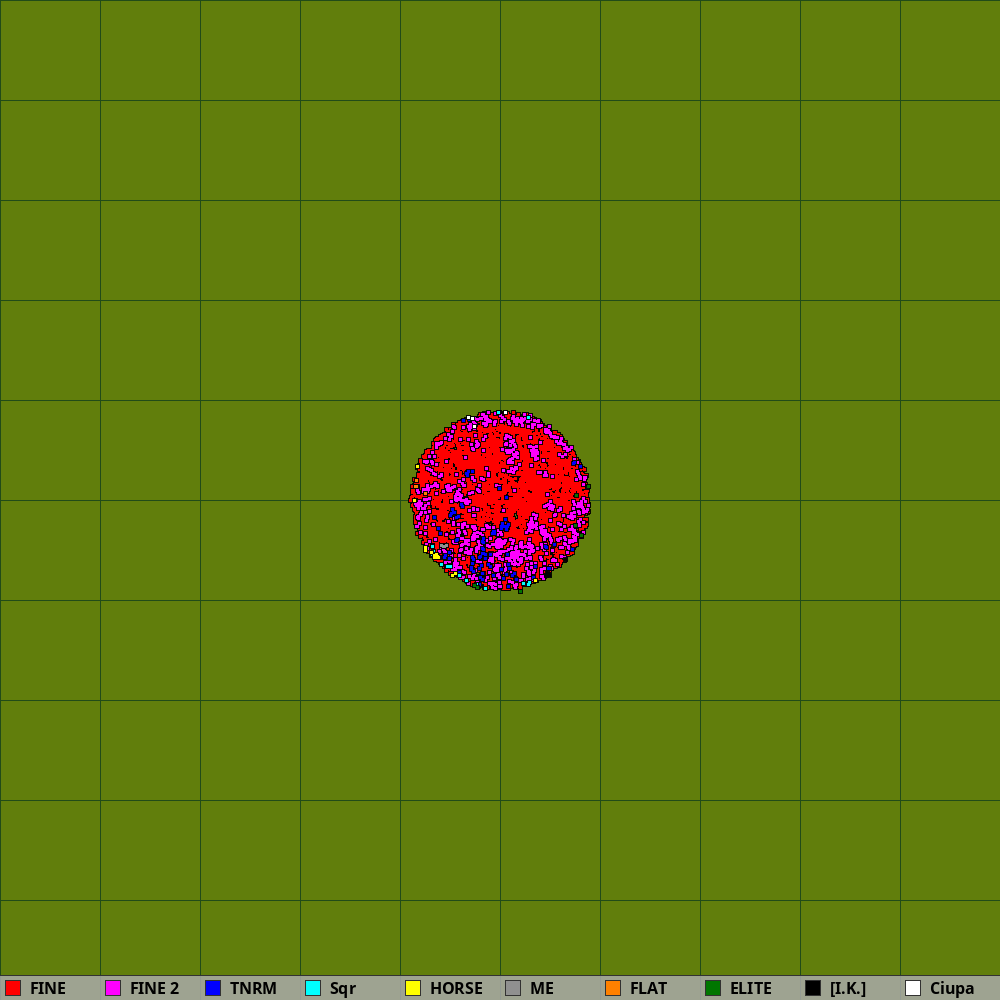Click the blue cluster inside the colony

481,553
